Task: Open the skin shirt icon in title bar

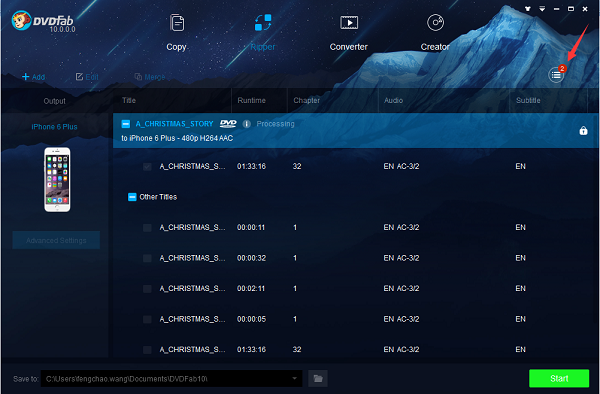Action: pyautogui.click(x=528, y=8)
